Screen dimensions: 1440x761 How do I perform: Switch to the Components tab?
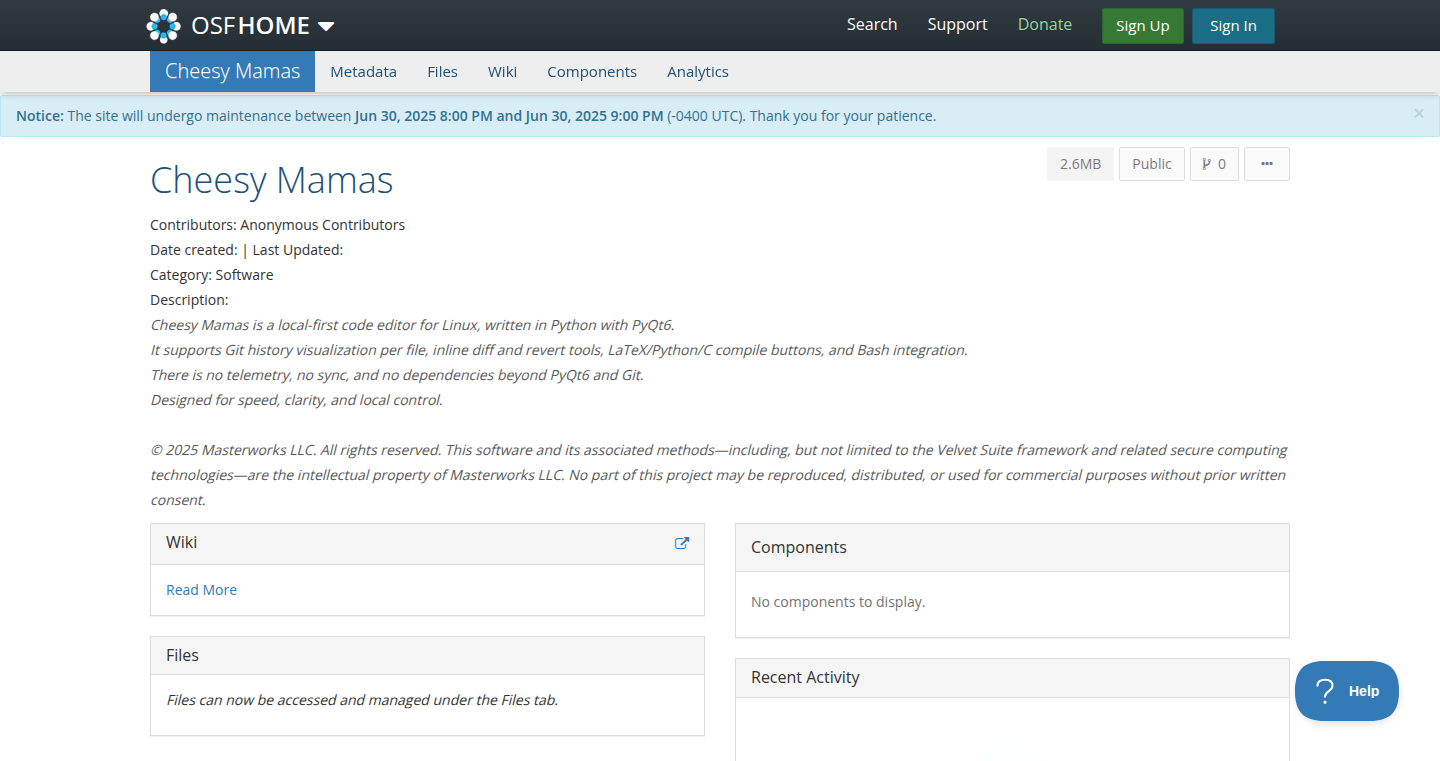click(x=592, y=72)
